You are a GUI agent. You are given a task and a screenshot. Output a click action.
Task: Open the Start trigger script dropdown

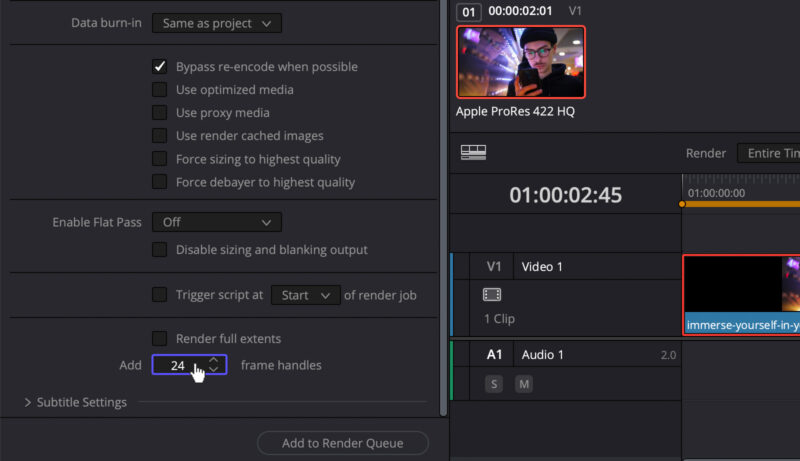(305, 295)
